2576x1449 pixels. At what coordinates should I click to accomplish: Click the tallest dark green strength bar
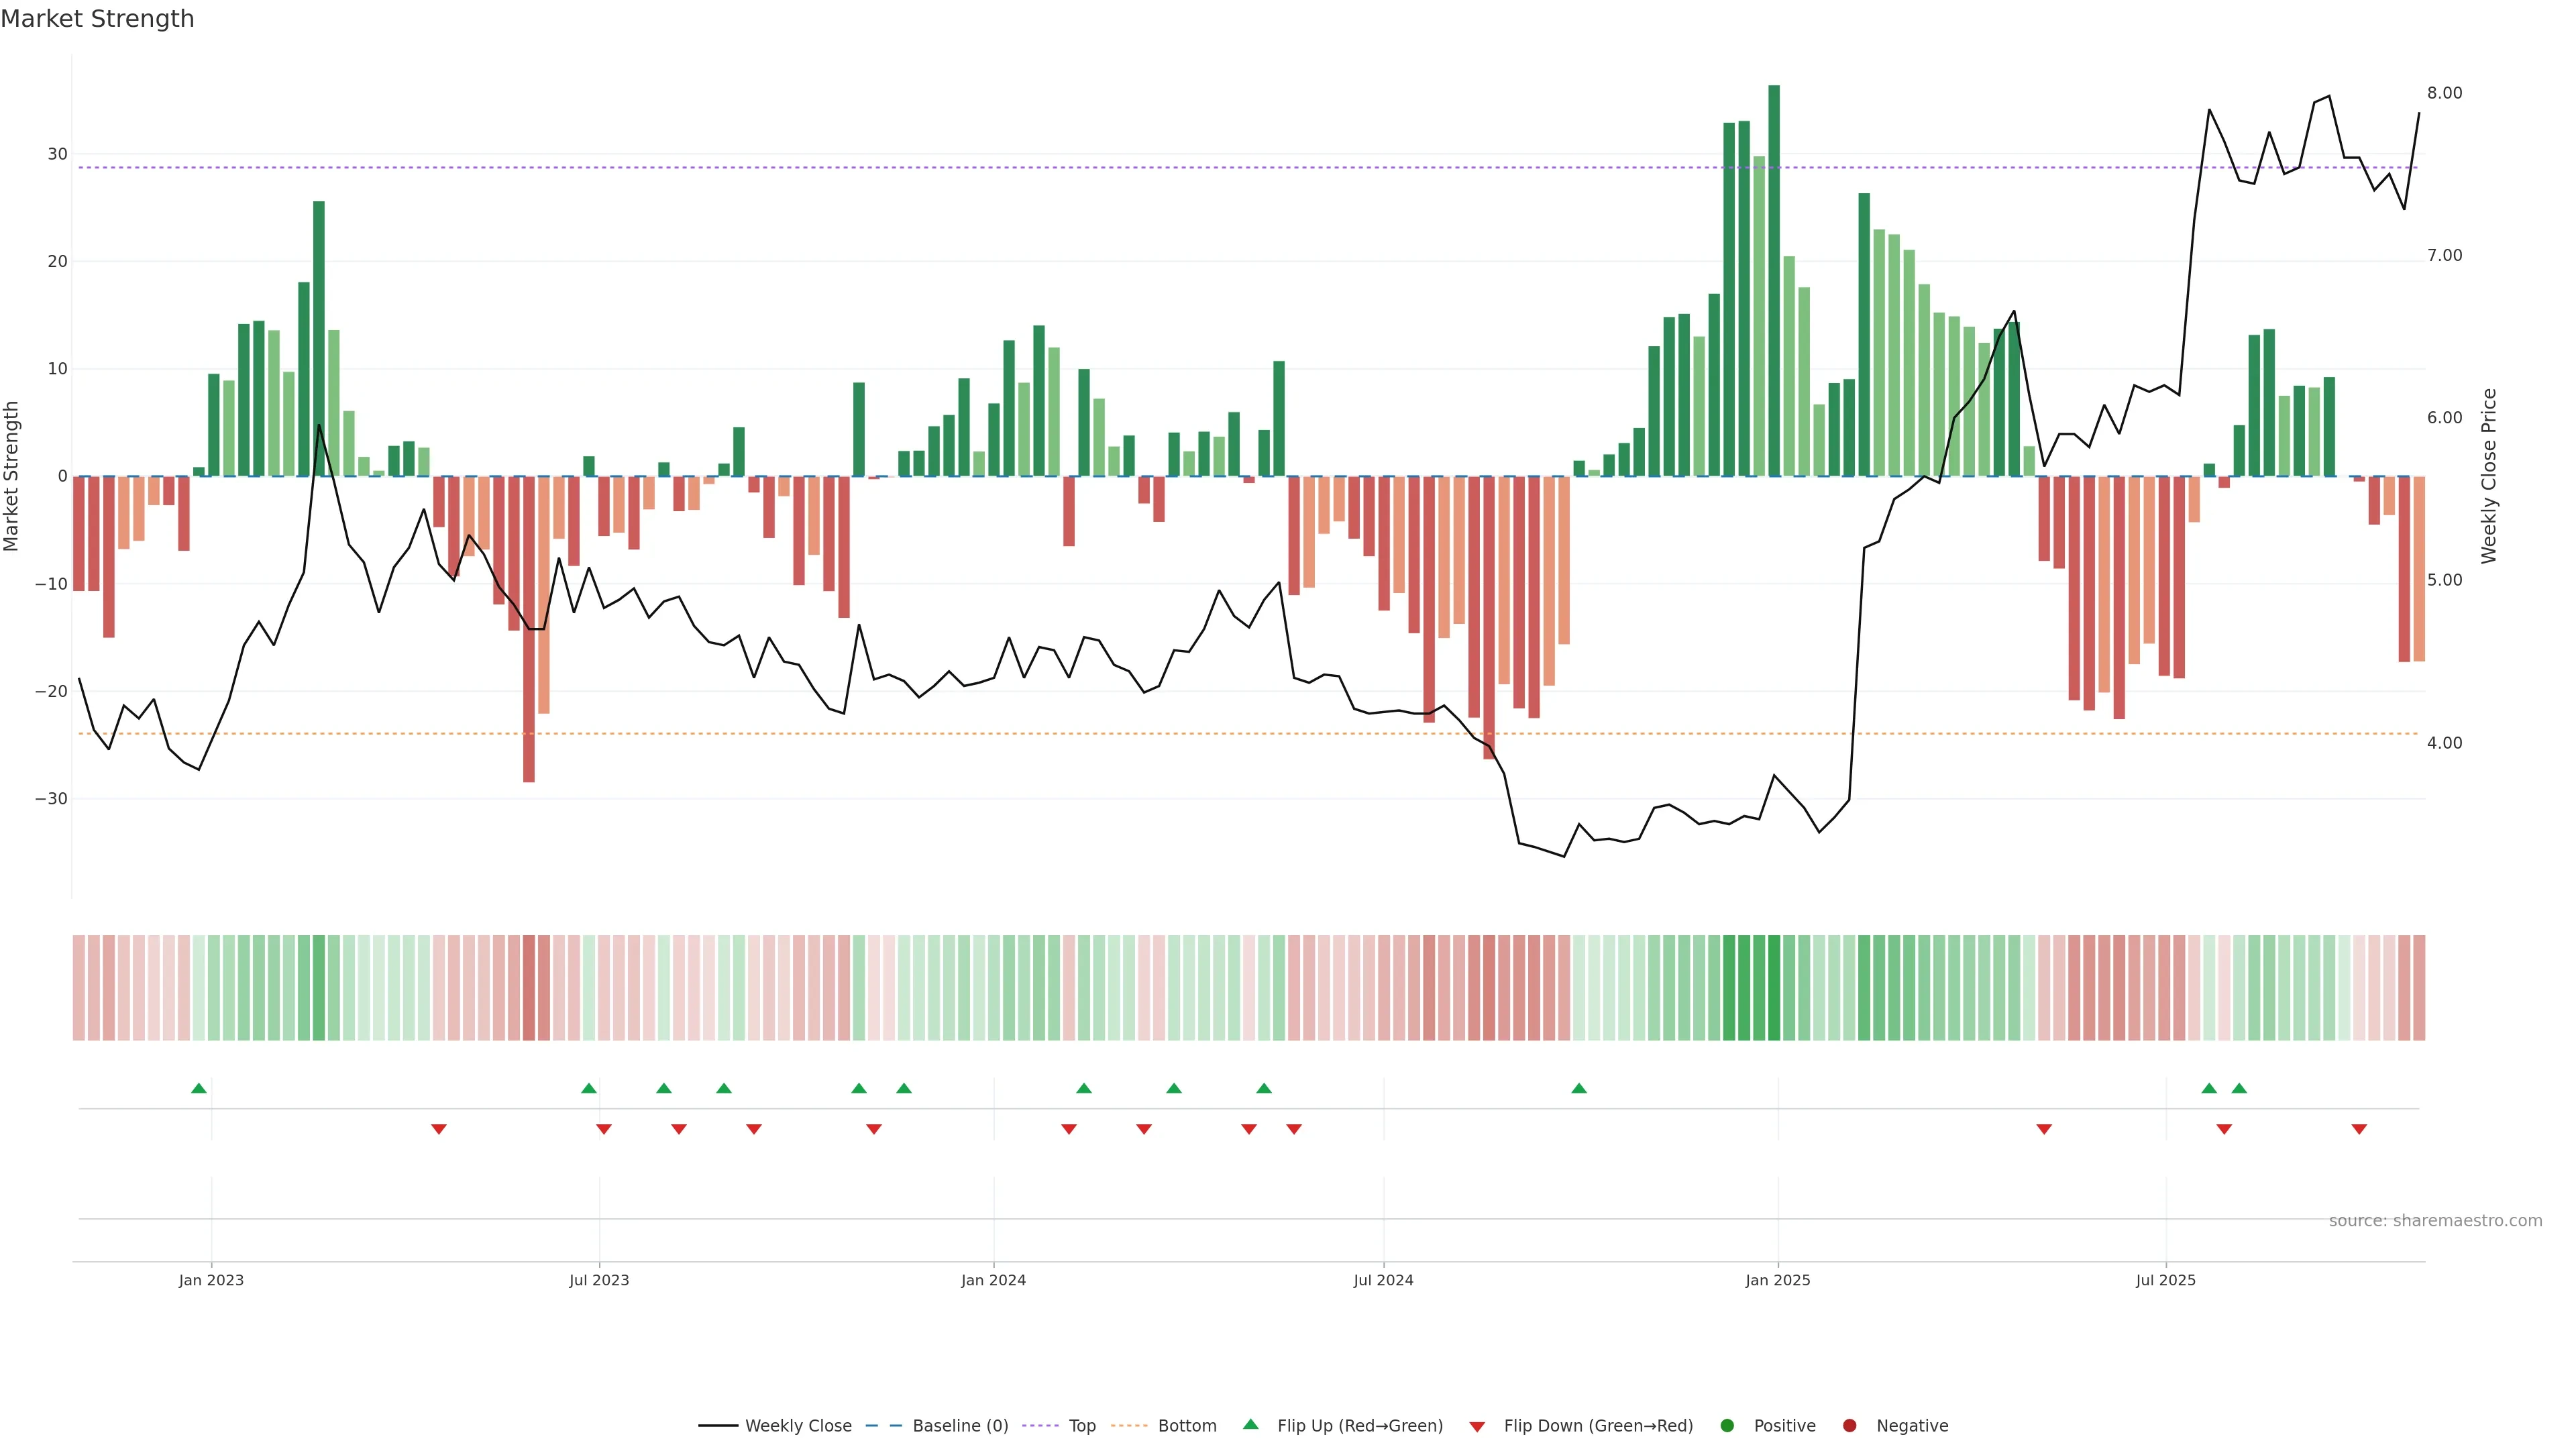[1774, 280]
